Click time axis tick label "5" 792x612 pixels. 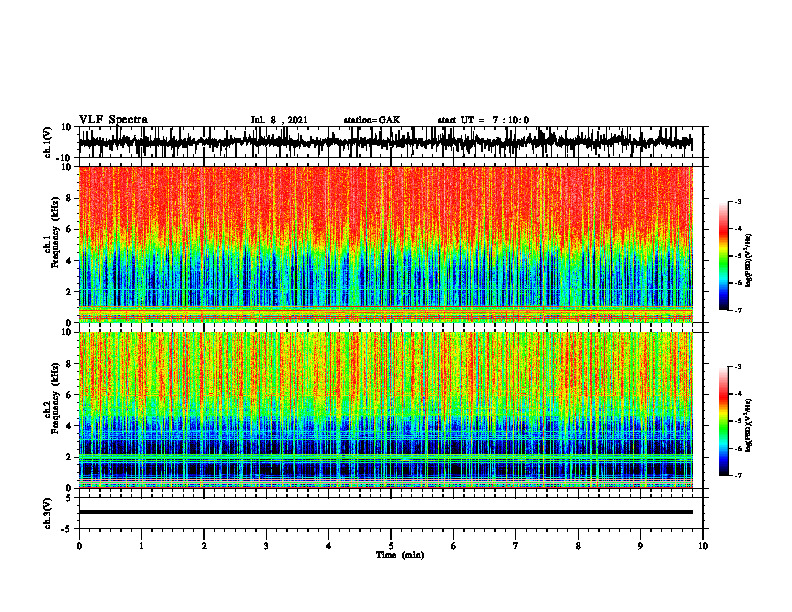coord(391,546)
